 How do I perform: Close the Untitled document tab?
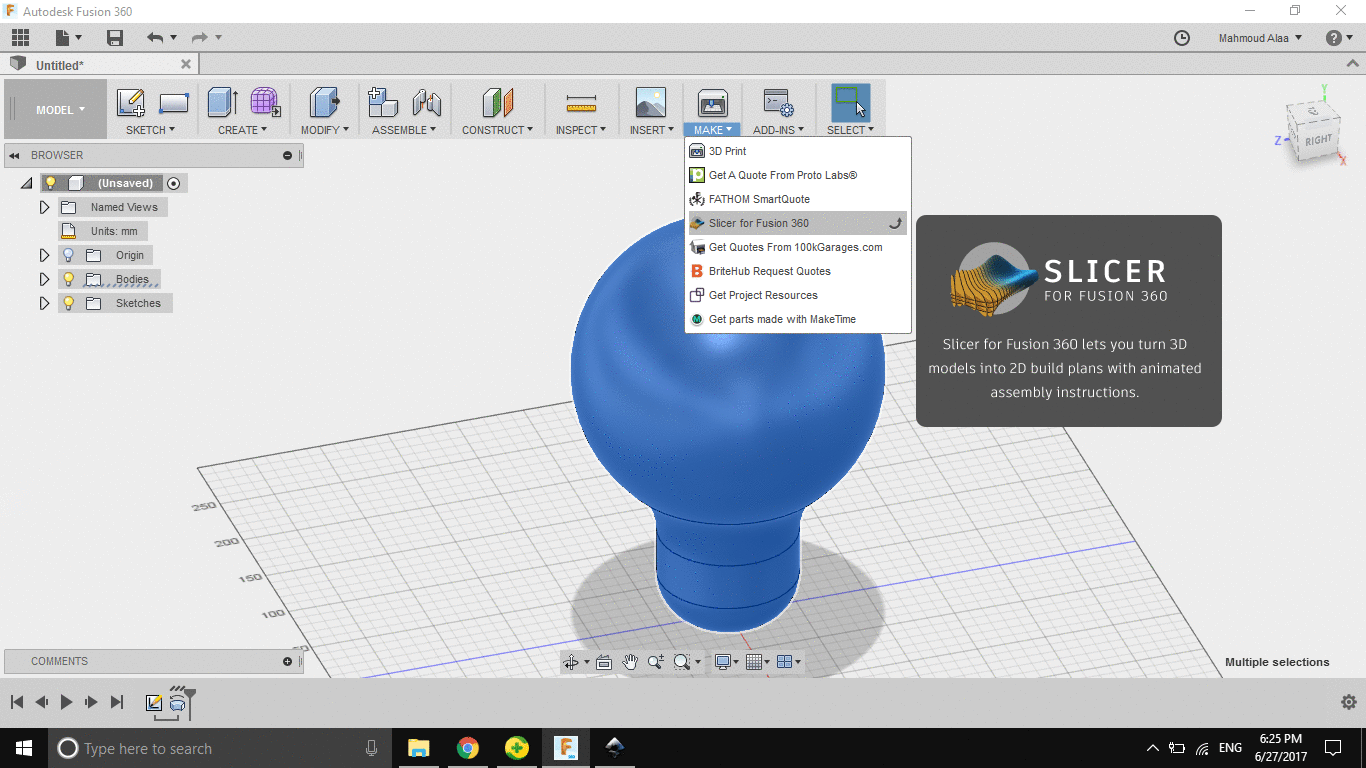[x=186, y=64]
